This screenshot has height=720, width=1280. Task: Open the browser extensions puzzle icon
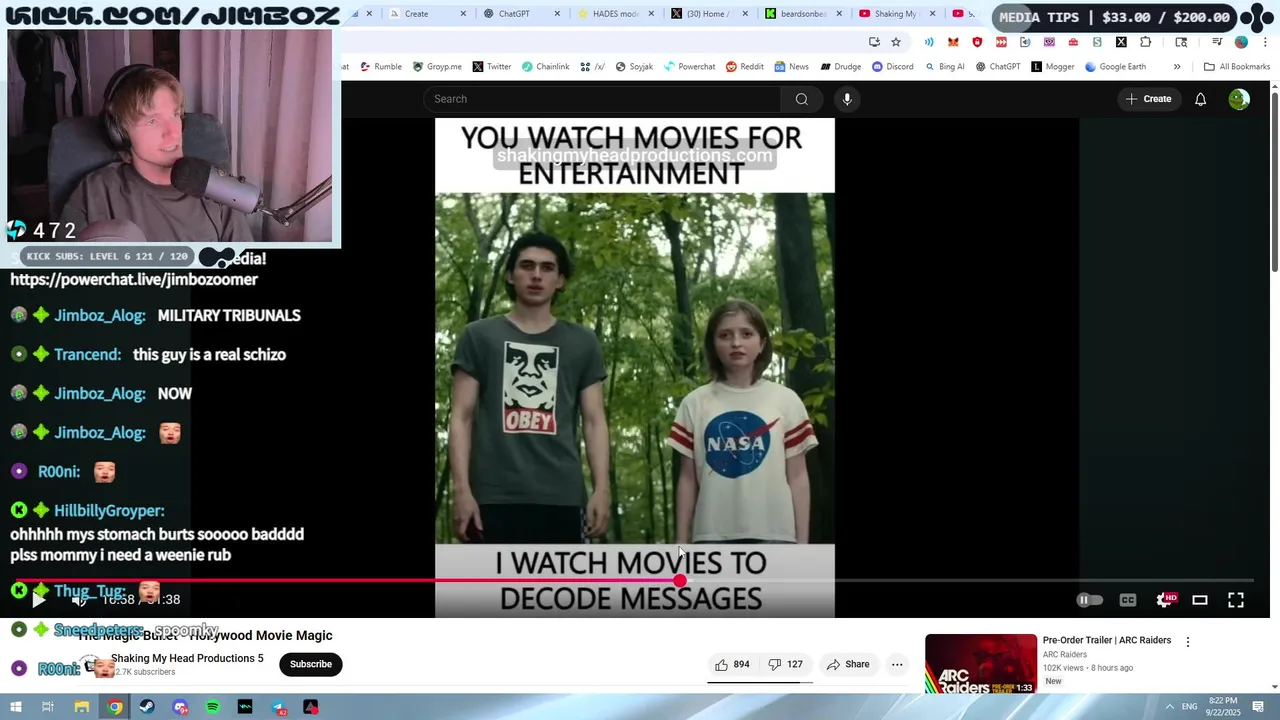point(1146,42)
